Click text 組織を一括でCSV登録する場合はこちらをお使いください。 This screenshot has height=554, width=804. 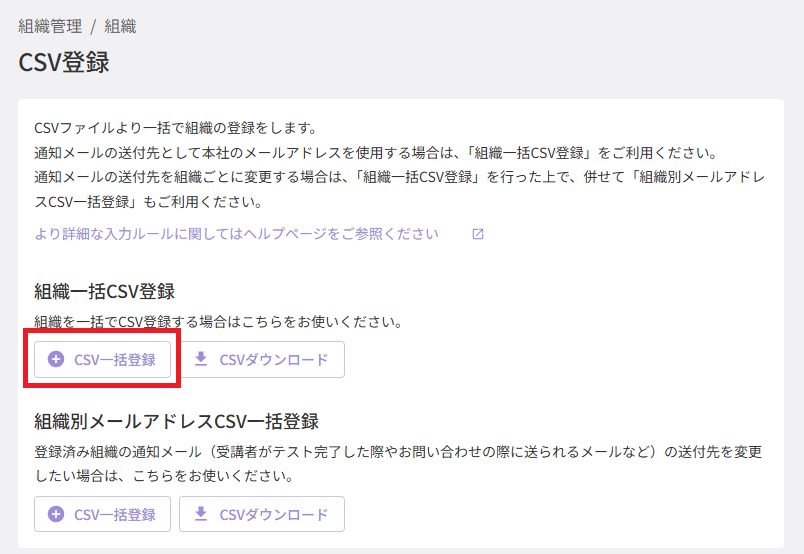tap(219, 322)
